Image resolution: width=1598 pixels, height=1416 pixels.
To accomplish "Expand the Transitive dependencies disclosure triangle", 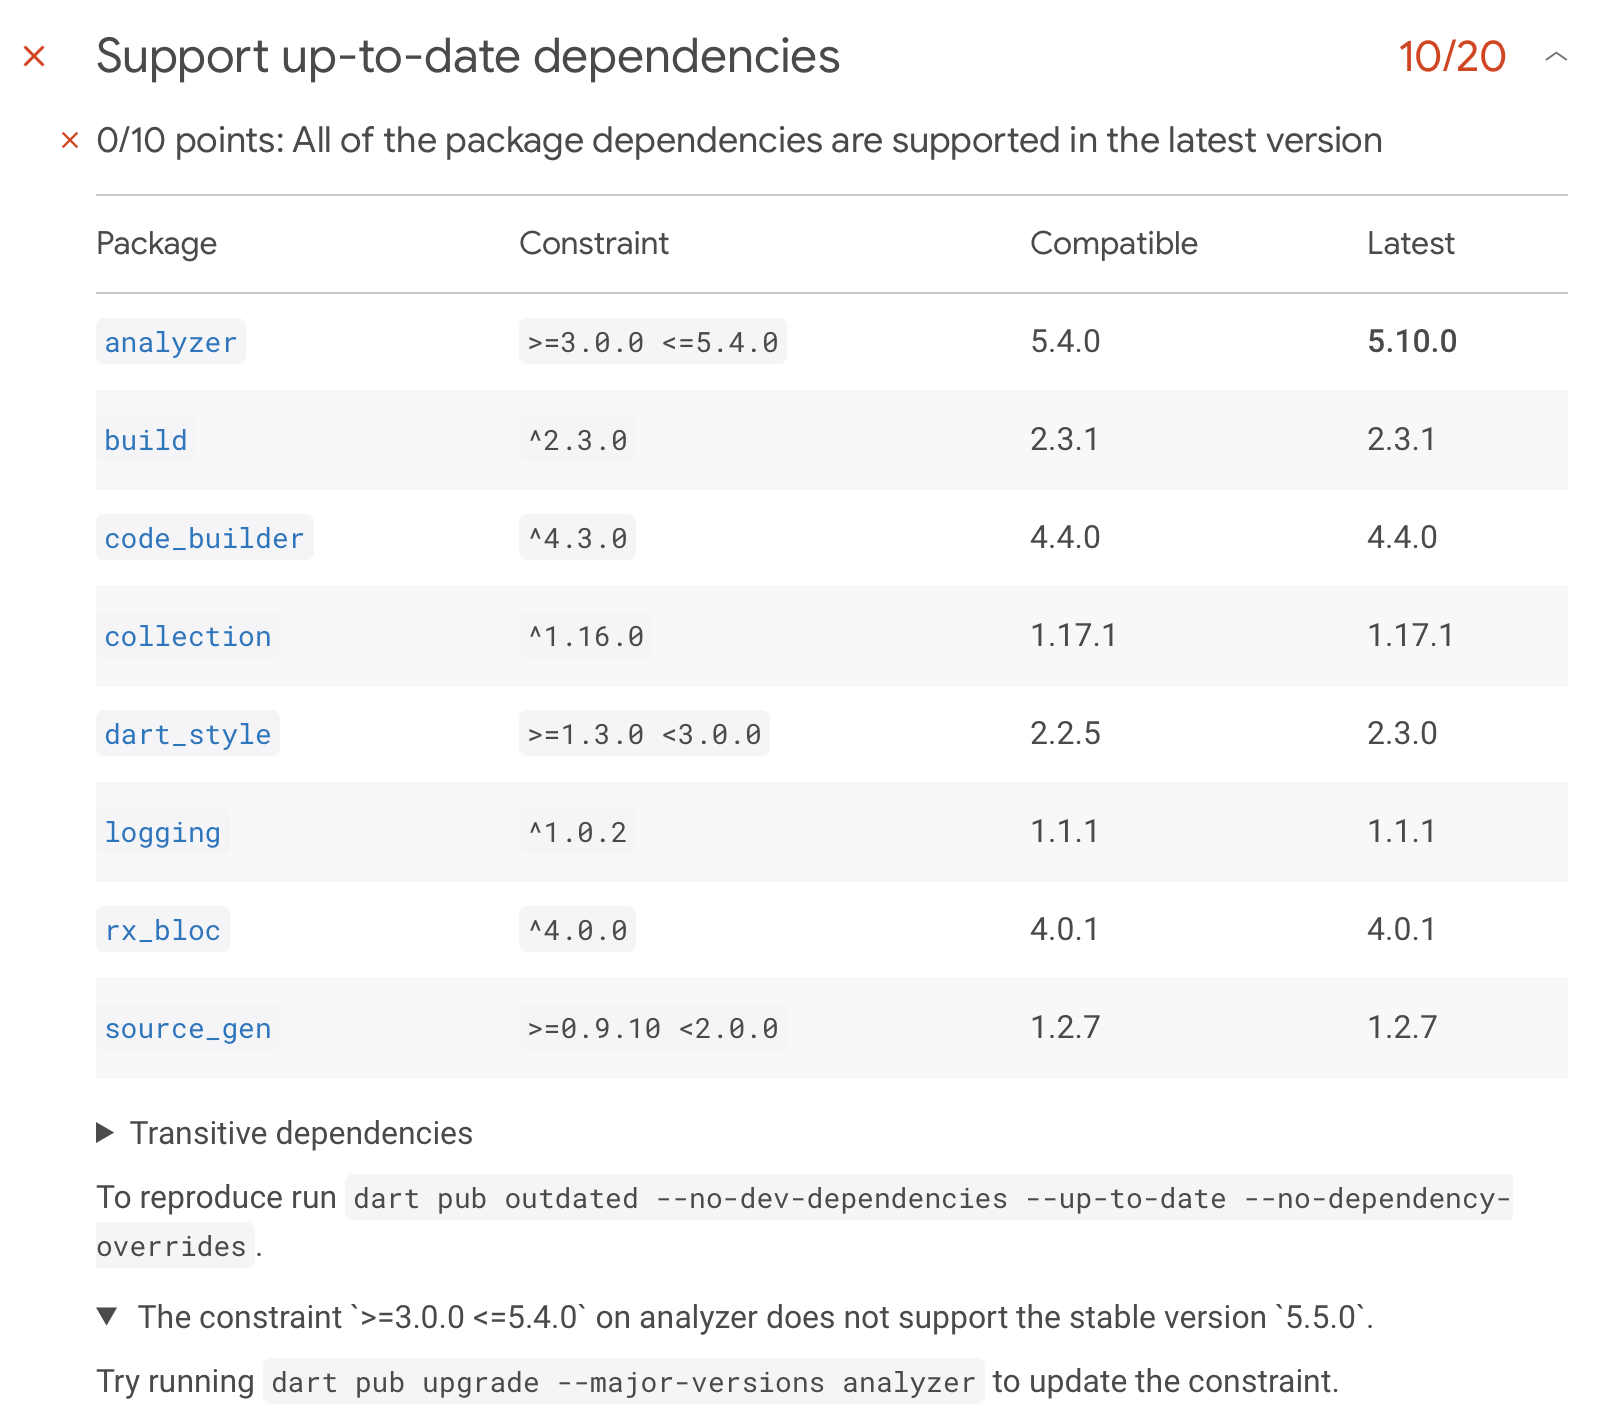I will (x=106, y=1133).
